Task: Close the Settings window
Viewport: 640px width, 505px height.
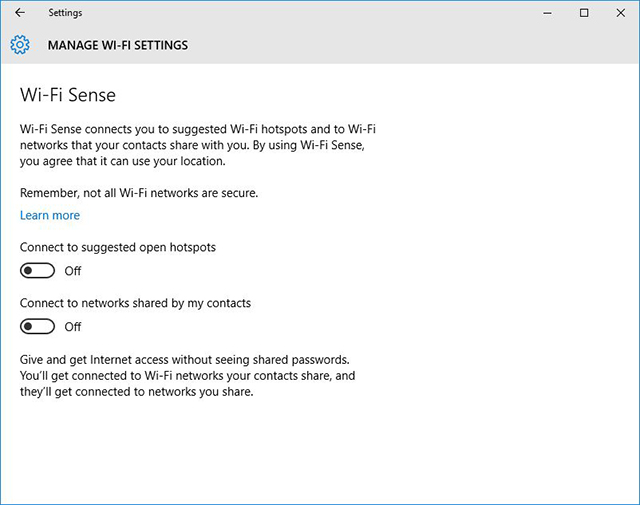Action: [620, 13]
